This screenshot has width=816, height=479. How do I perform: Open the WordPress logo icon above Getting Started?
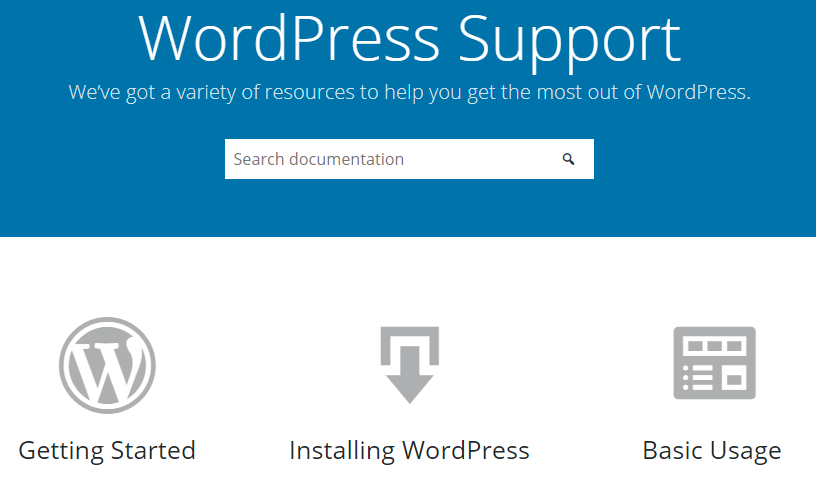click(x=107, y=365)
